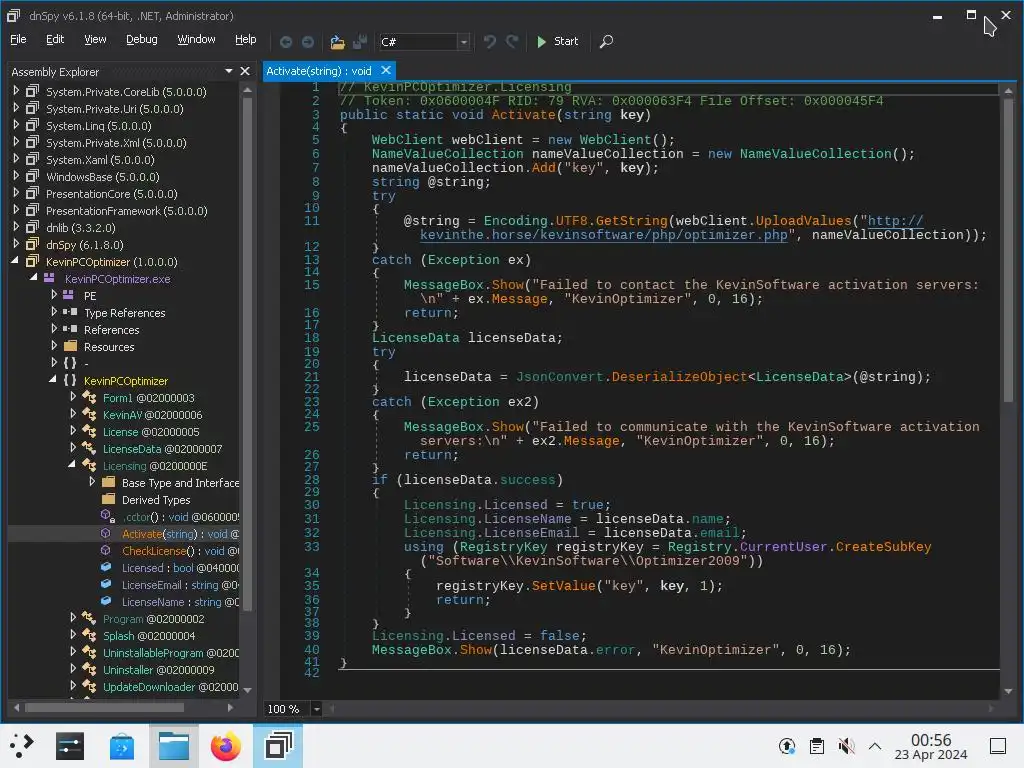This screenshot has height=768, width=1024.
Task: Expand the dnlib (3.3.2.0) node
Action: point(16,227)
